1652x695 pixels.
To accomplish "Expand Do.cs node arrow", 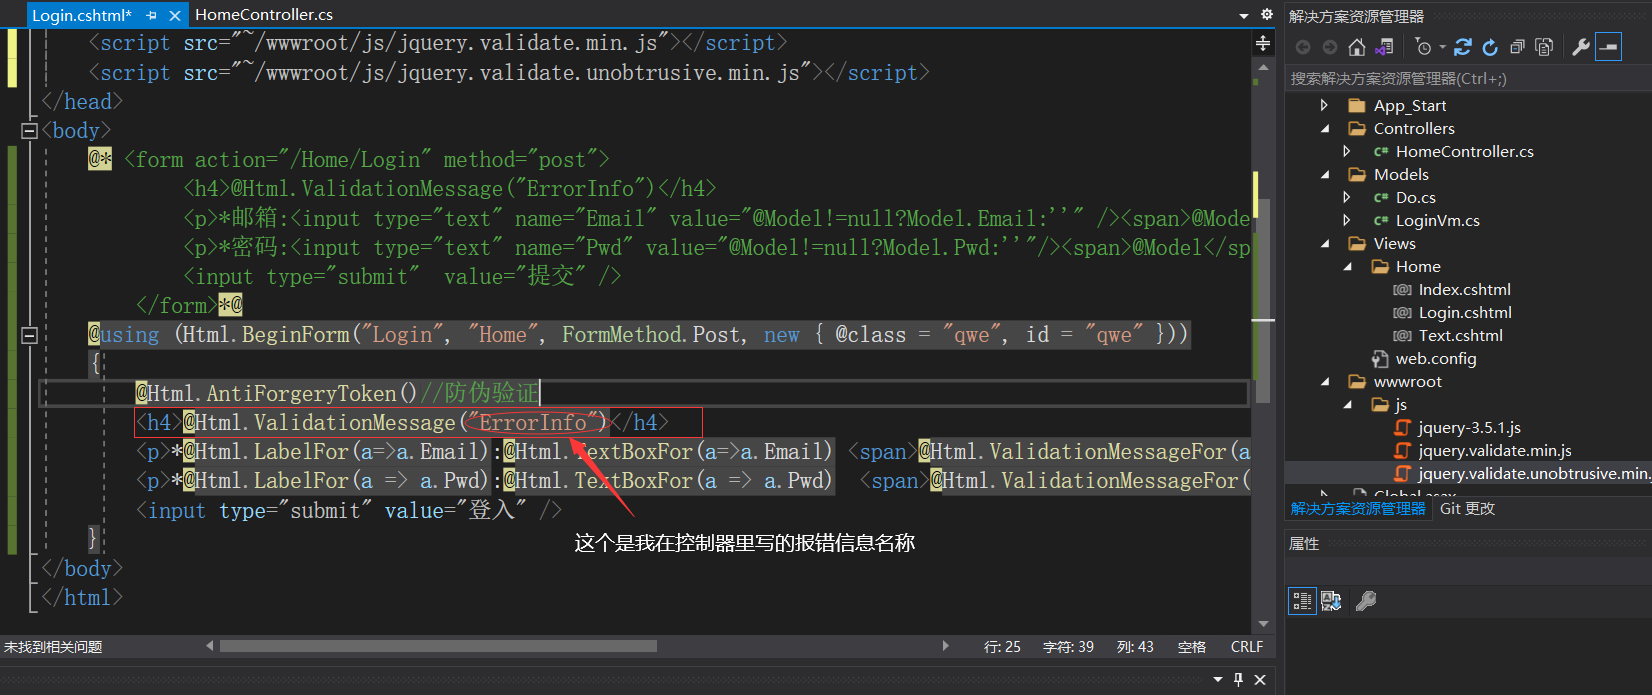I will click(1347, 197).
